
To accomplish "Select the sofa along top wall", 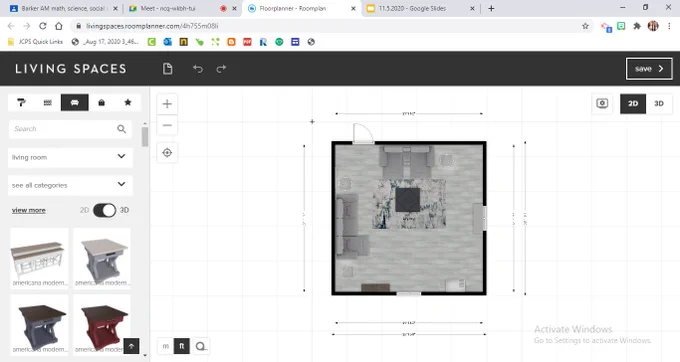I will coord(407,161).
